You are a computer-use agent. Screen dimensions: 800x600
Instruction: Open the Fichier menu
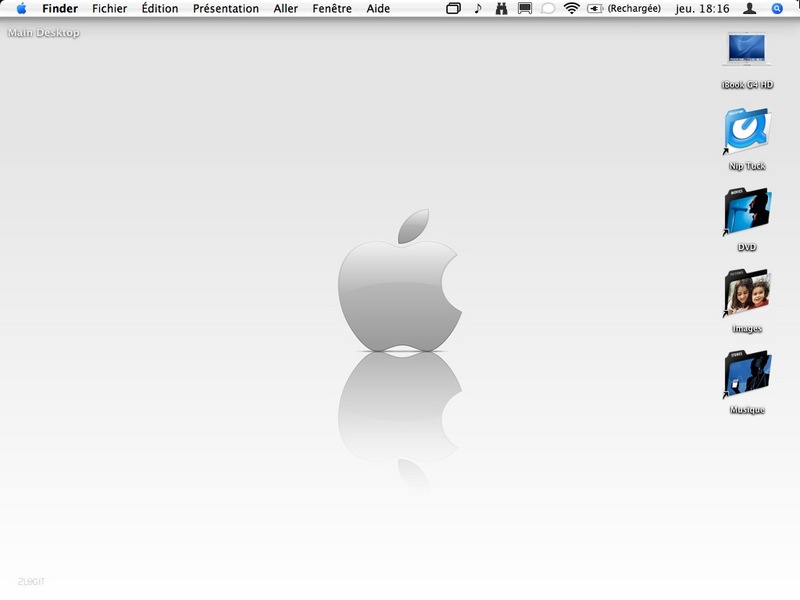coord(110,9)
